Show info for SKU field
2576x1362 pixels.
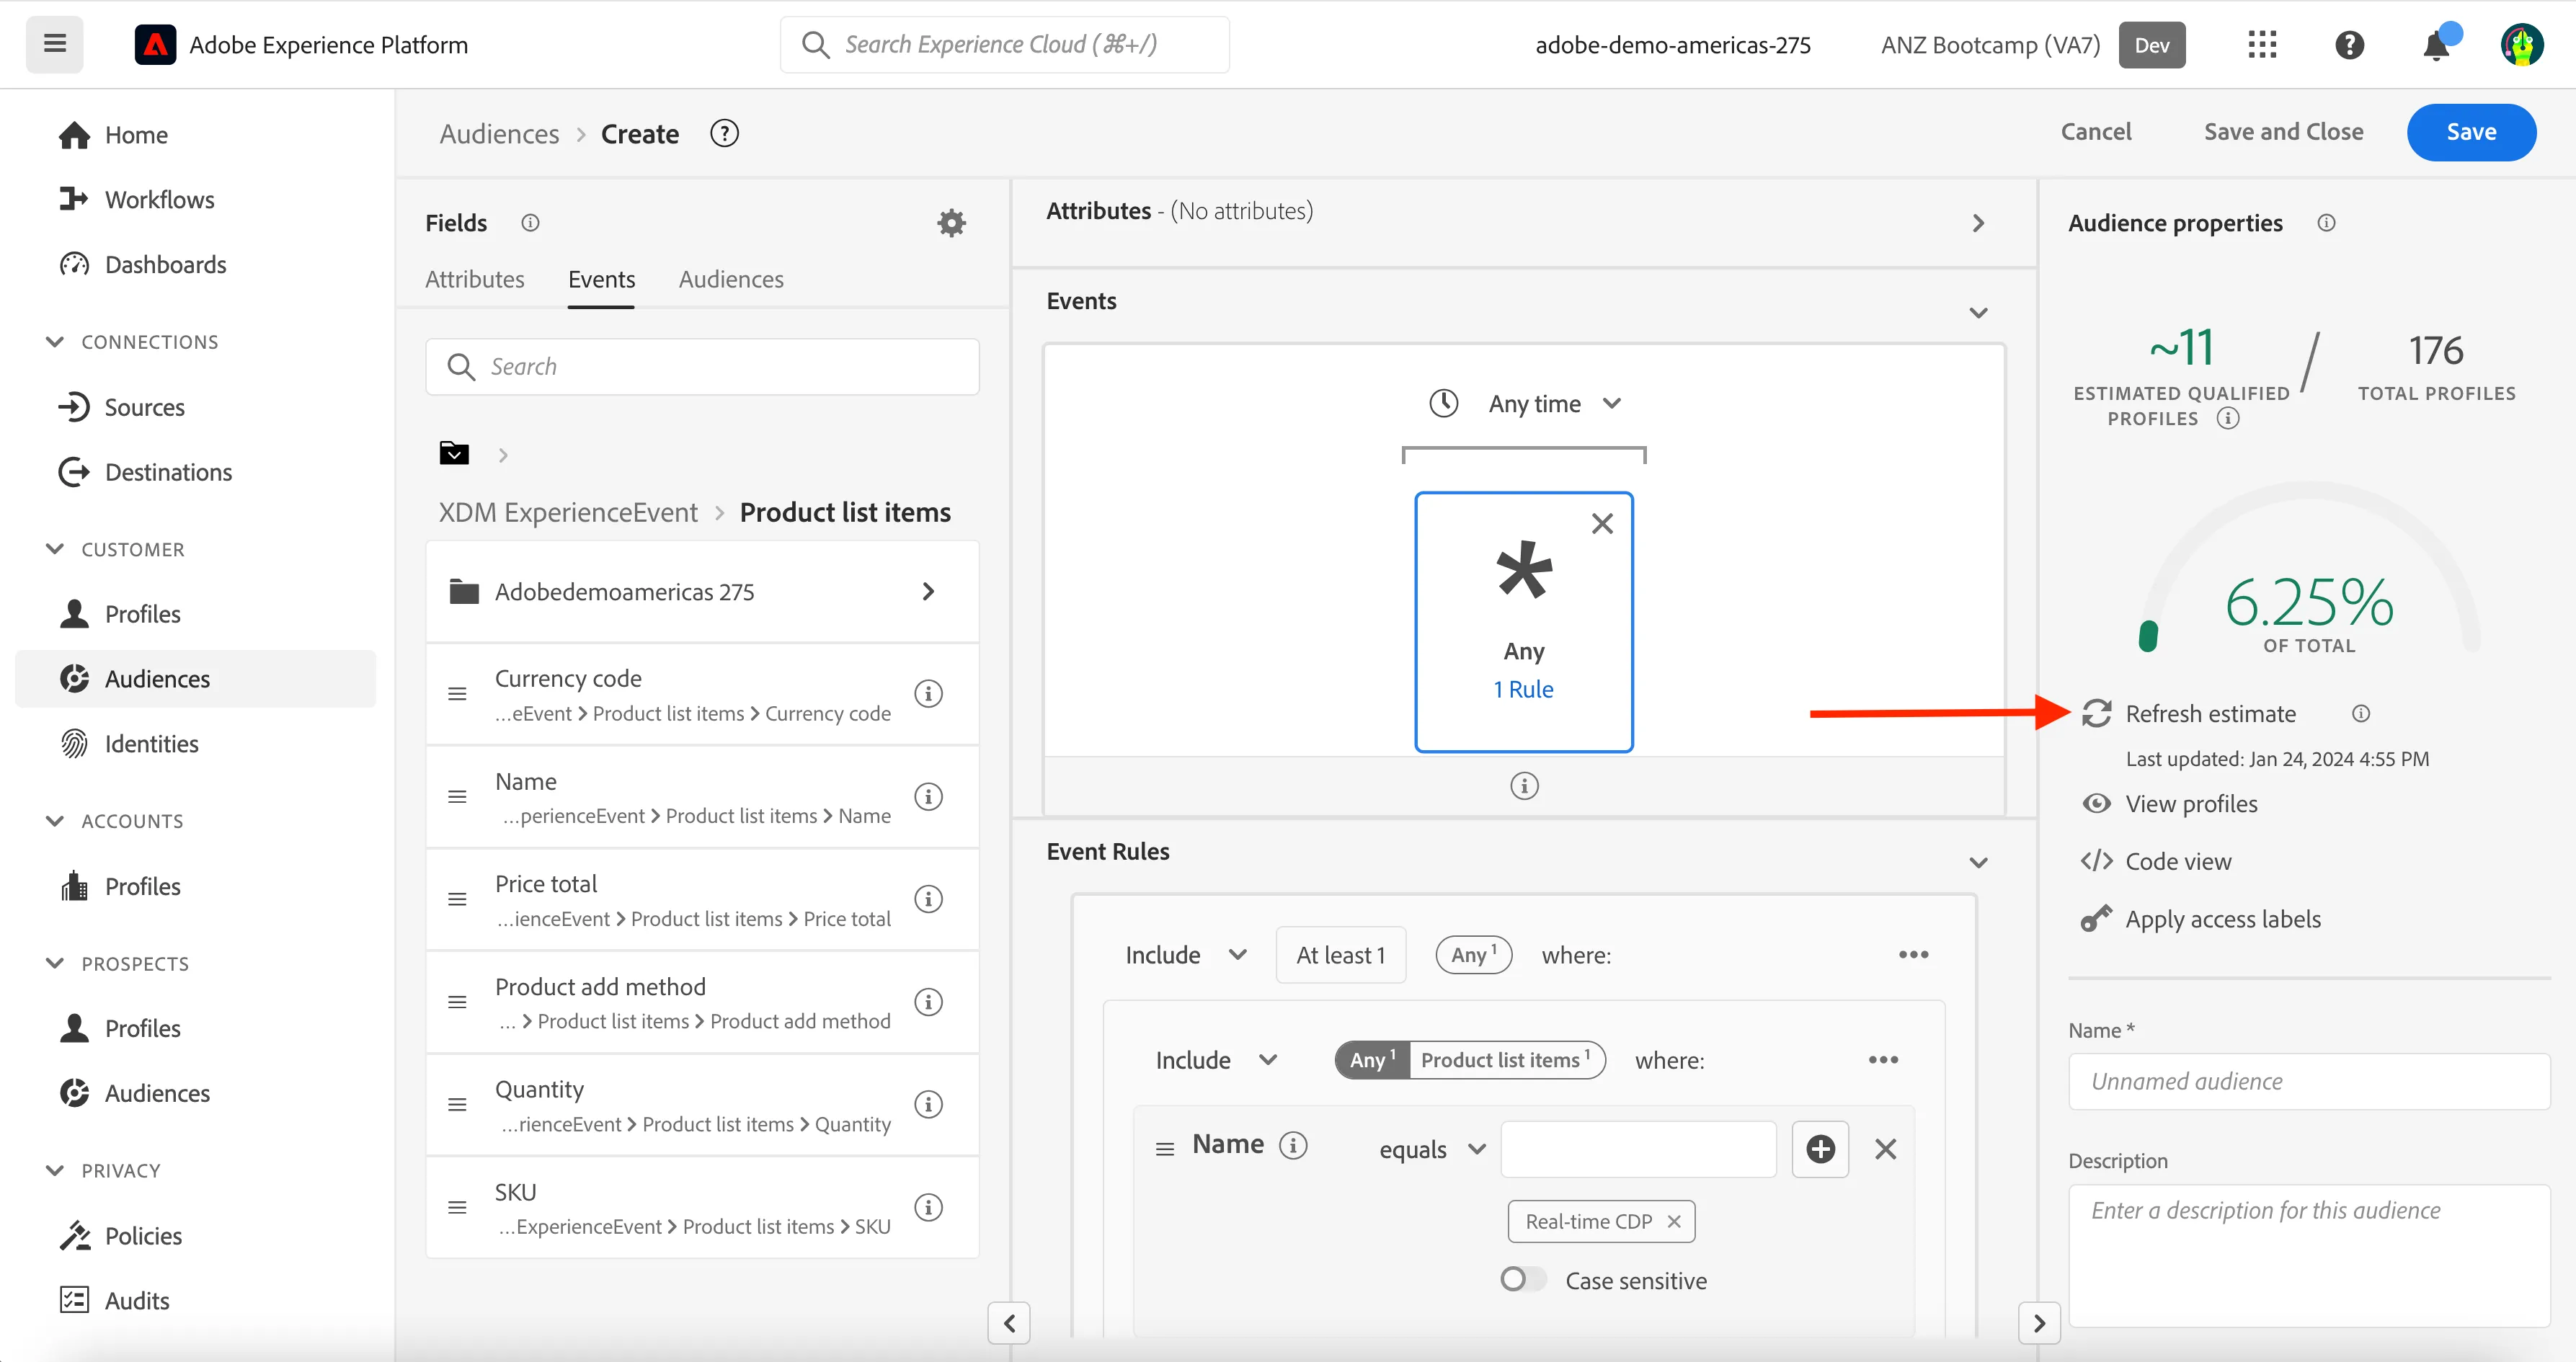(x=928, y=1207)
